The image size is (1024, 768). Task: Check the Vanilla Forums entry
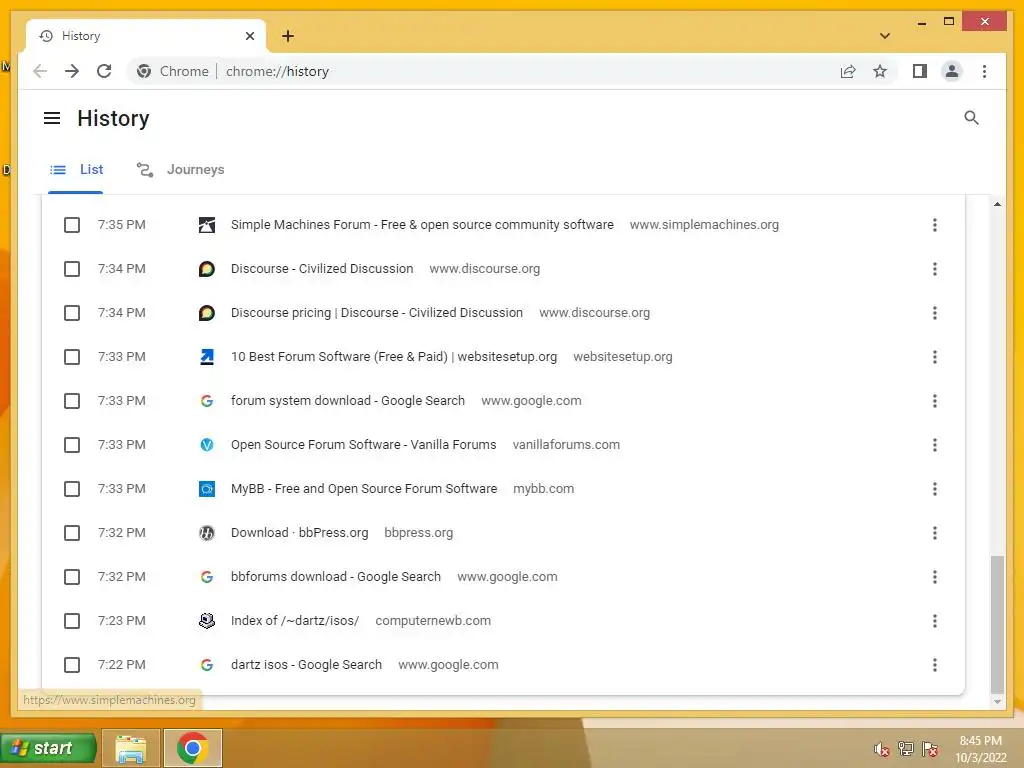[72, 445]
